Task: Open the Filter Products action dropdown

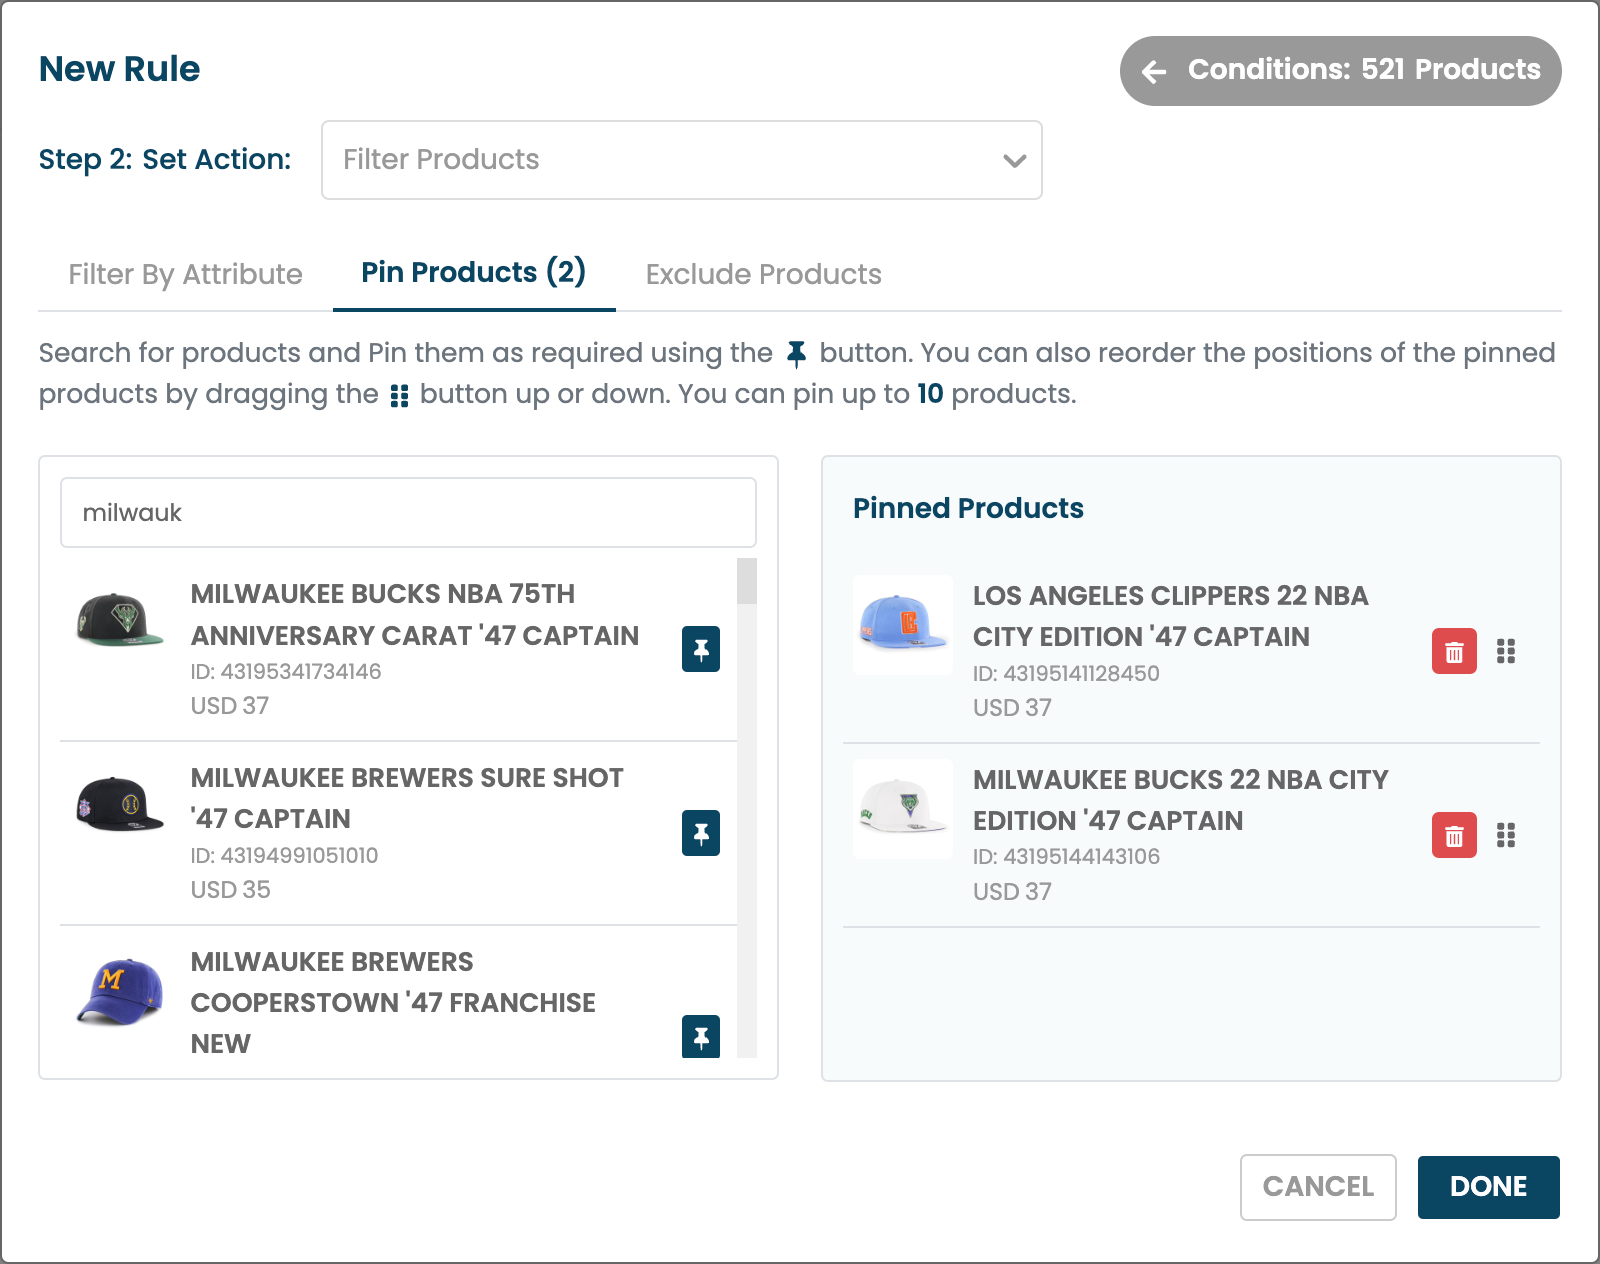Action: [x=682, y=160]
